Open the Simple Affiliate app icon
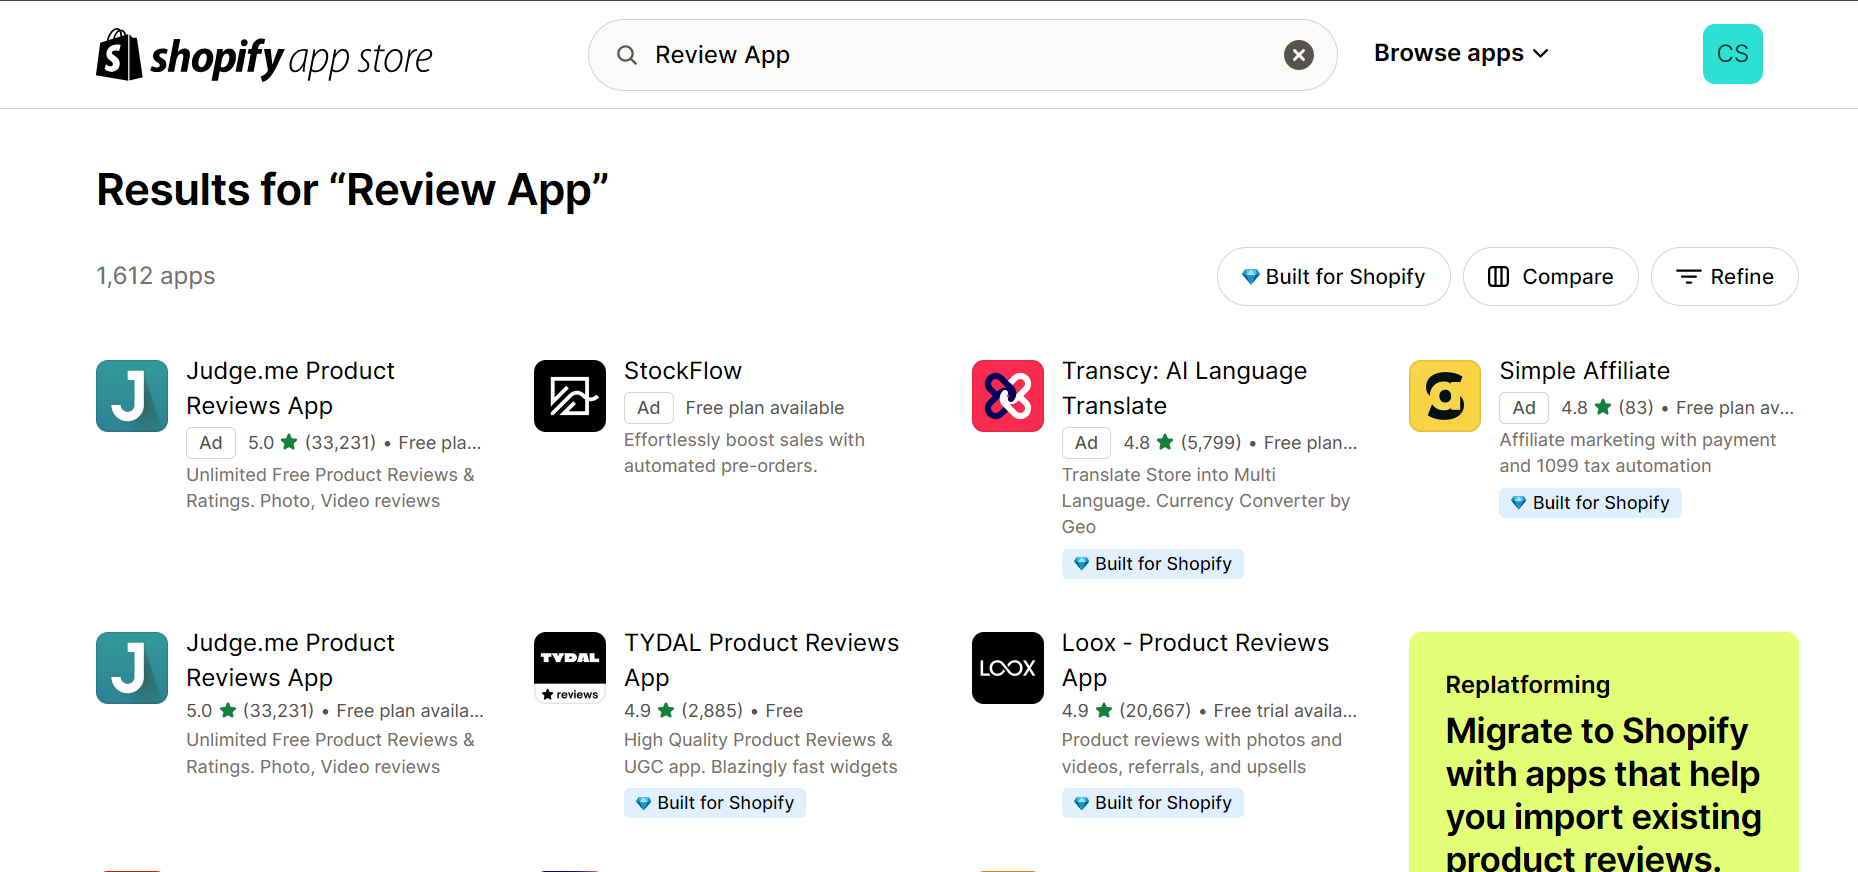Image resolution: width=1858 pixels, height=872 pixels. click(1444, 396)
